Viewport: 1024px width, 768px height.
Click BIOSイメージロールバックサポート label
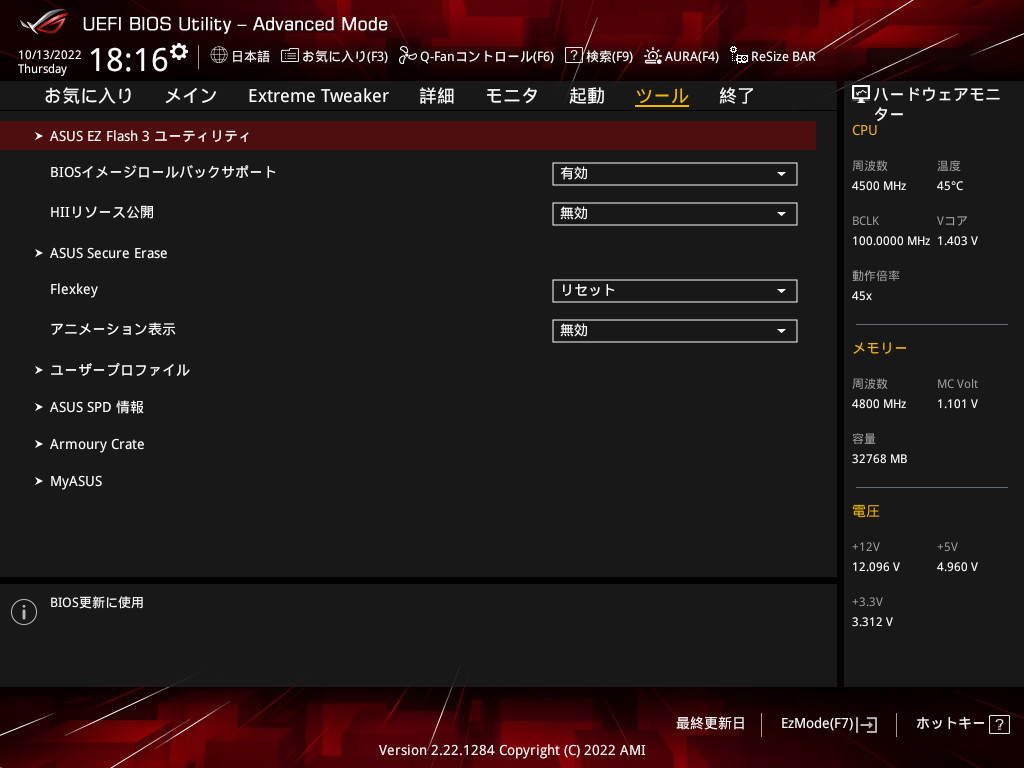tap(163, 172)
